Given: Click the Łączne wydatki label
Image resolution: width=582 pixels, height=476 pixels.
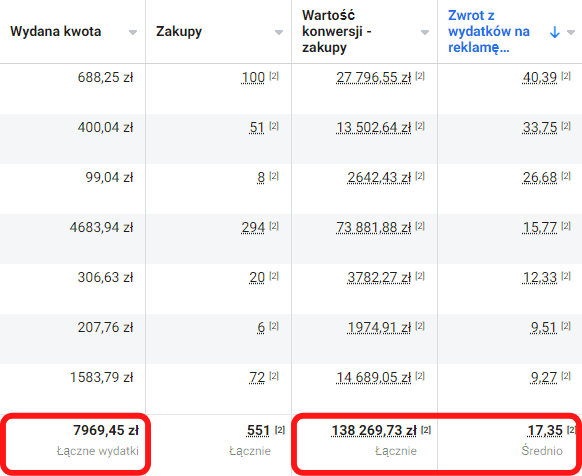Looking at the screenshot, I should click(x=98, y=451).
